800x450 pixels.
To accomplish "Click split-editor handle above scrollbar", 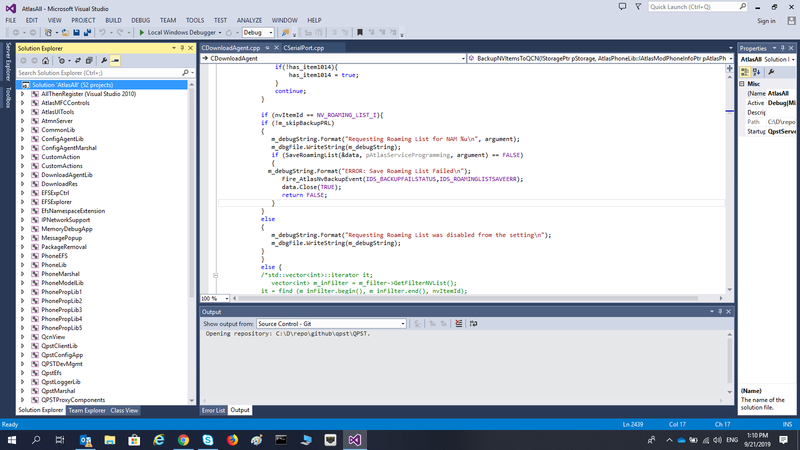I will pyautogui.click(x=730, y=68).
